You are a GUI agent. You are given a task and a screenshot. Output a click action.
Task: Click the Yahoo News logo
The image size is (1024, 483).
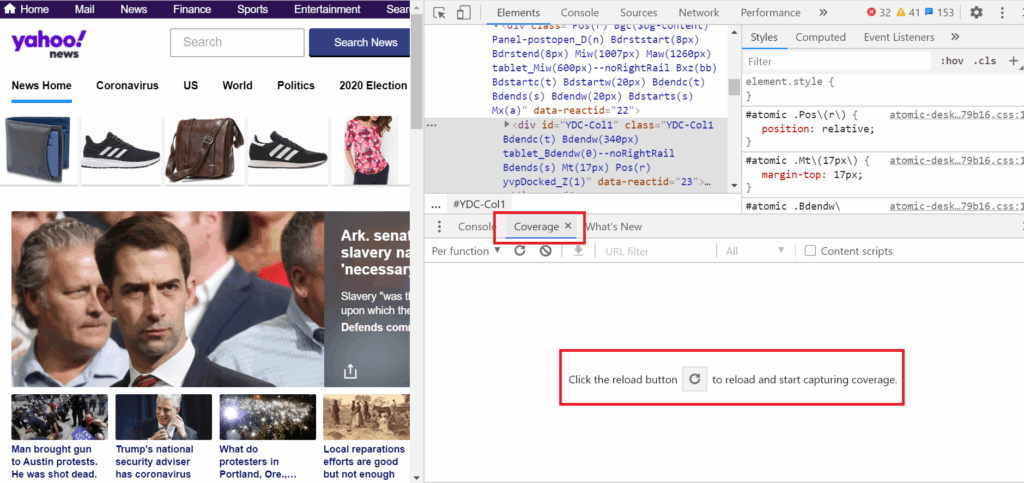coord(49,44)
